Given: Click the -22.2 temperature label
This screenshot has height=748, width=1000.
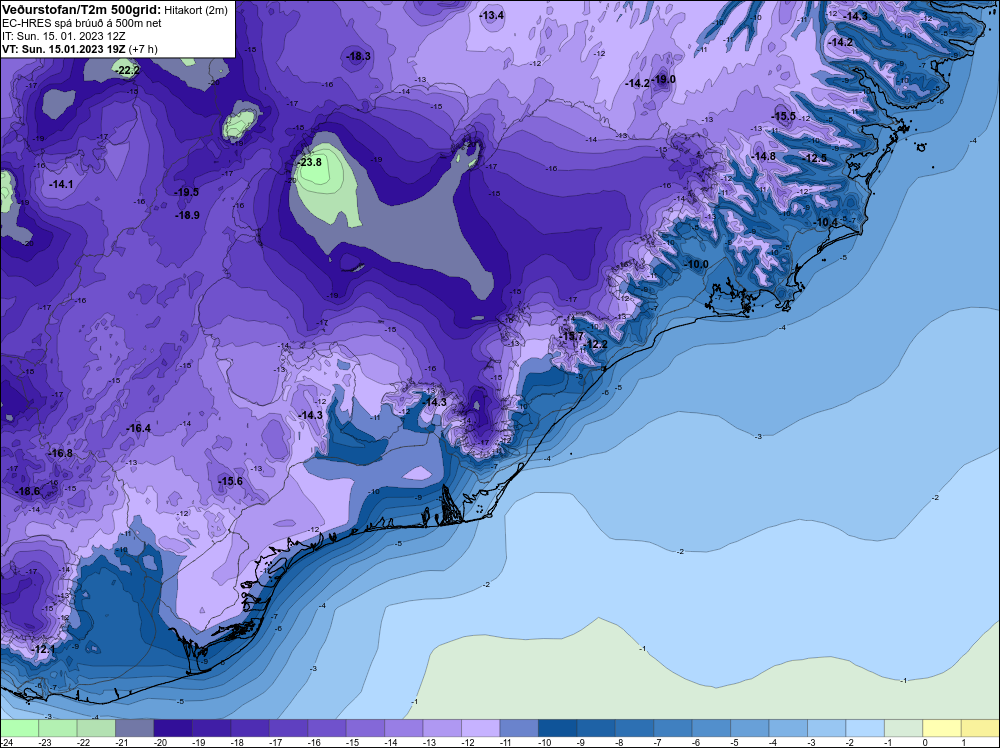Looking at the screenshot, I should (x=127, y=70).
